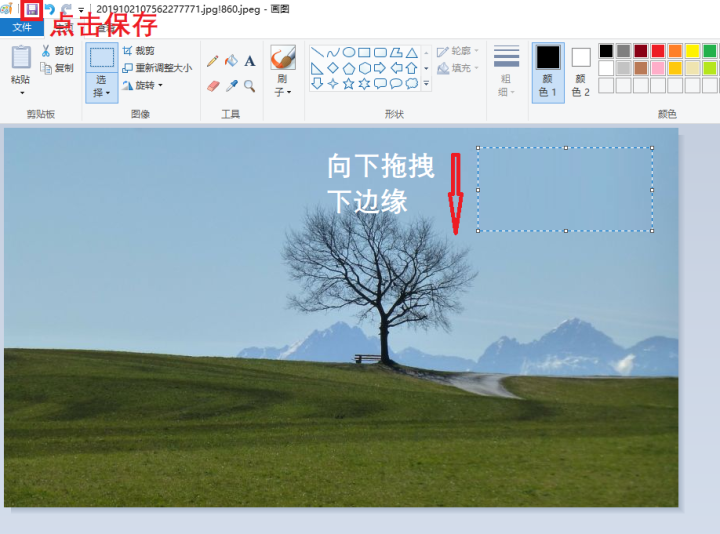
Task: Open the 文件 (File) menu tab
Action: click(x=22, y=27)
